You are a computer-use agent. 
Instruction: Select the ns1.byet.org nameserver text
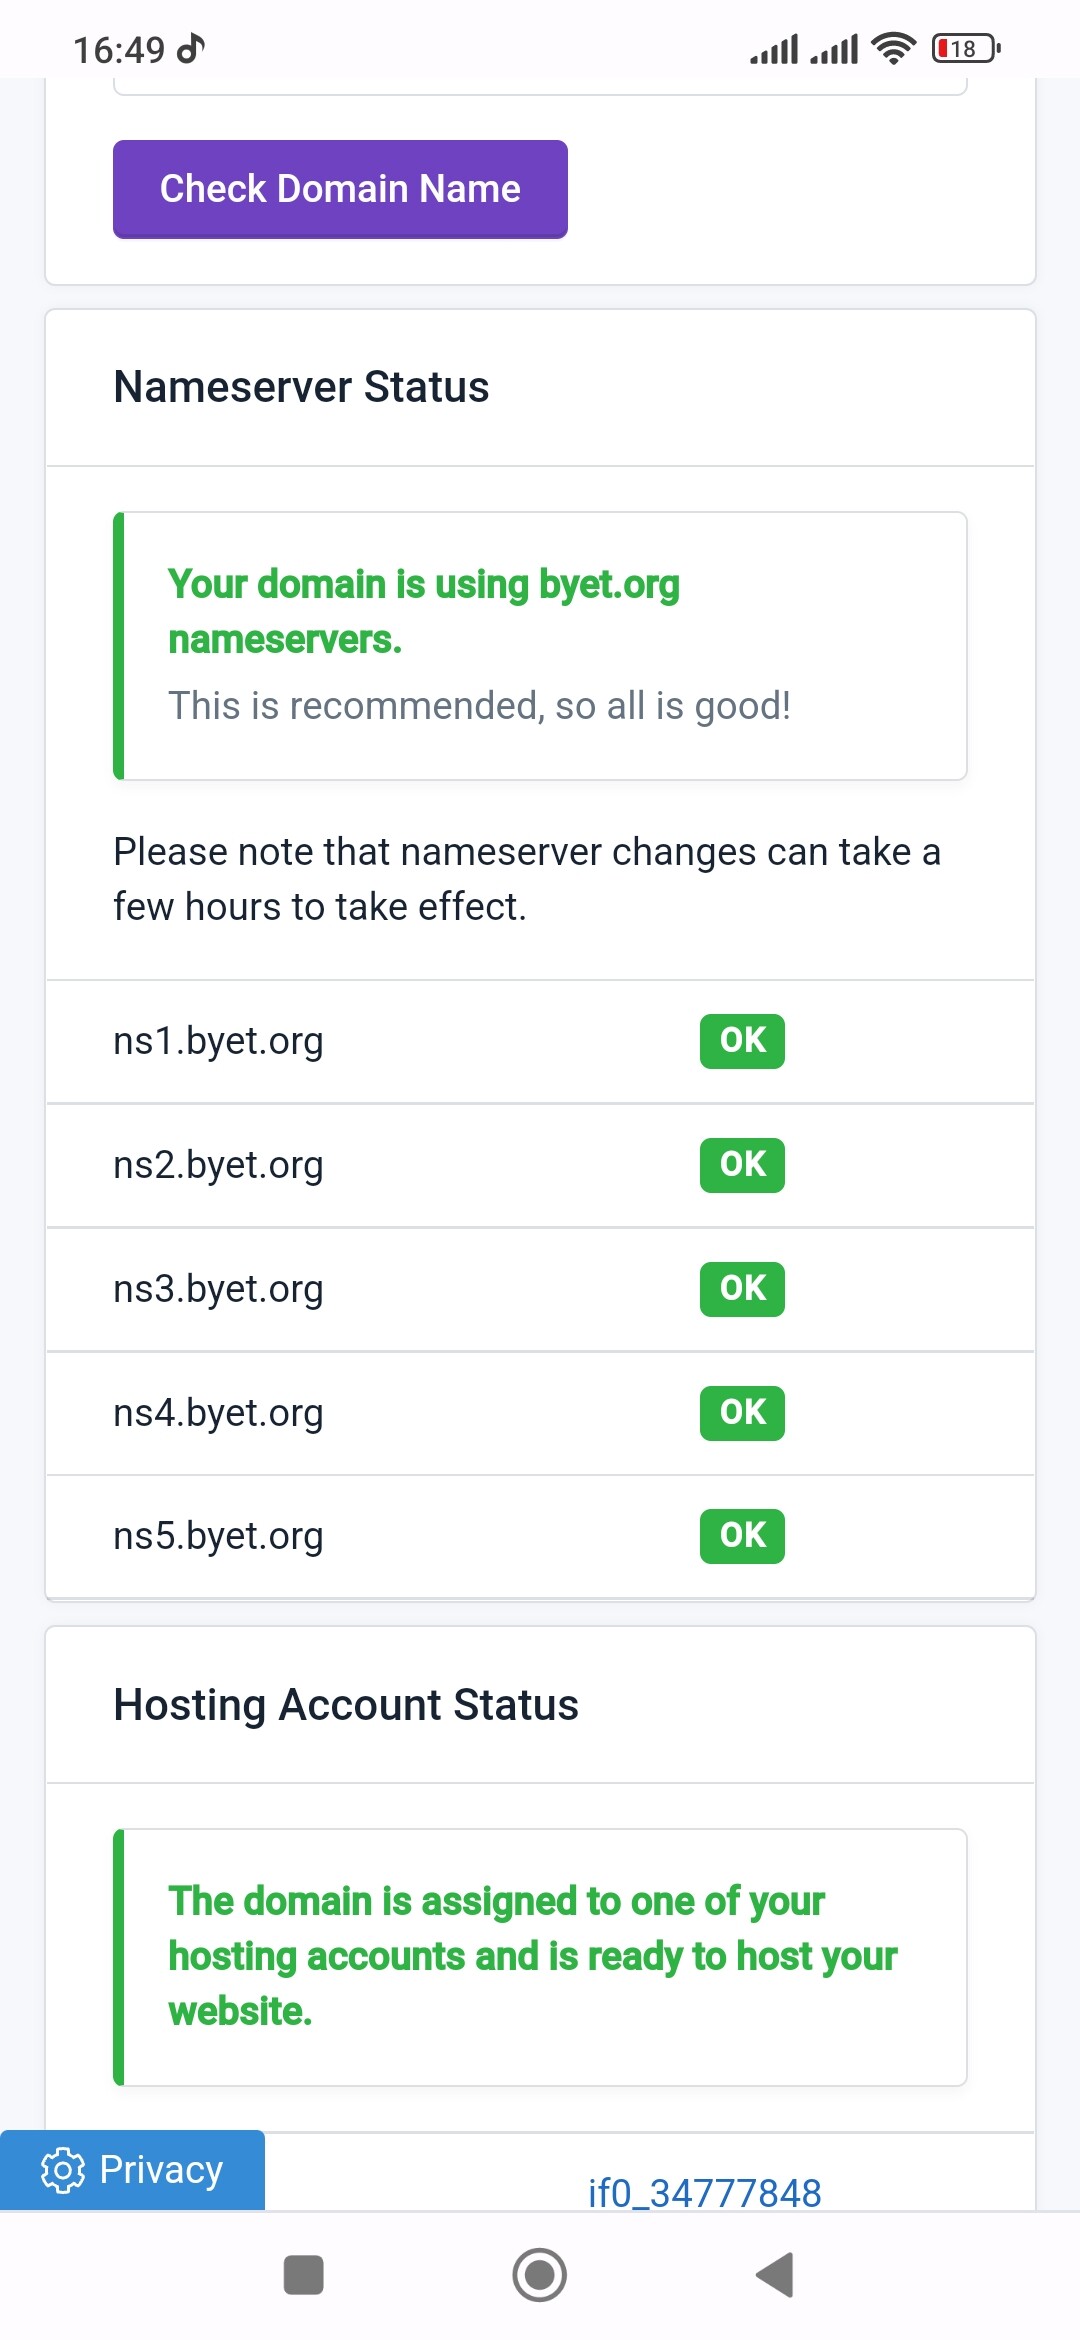pos(218,1041)
